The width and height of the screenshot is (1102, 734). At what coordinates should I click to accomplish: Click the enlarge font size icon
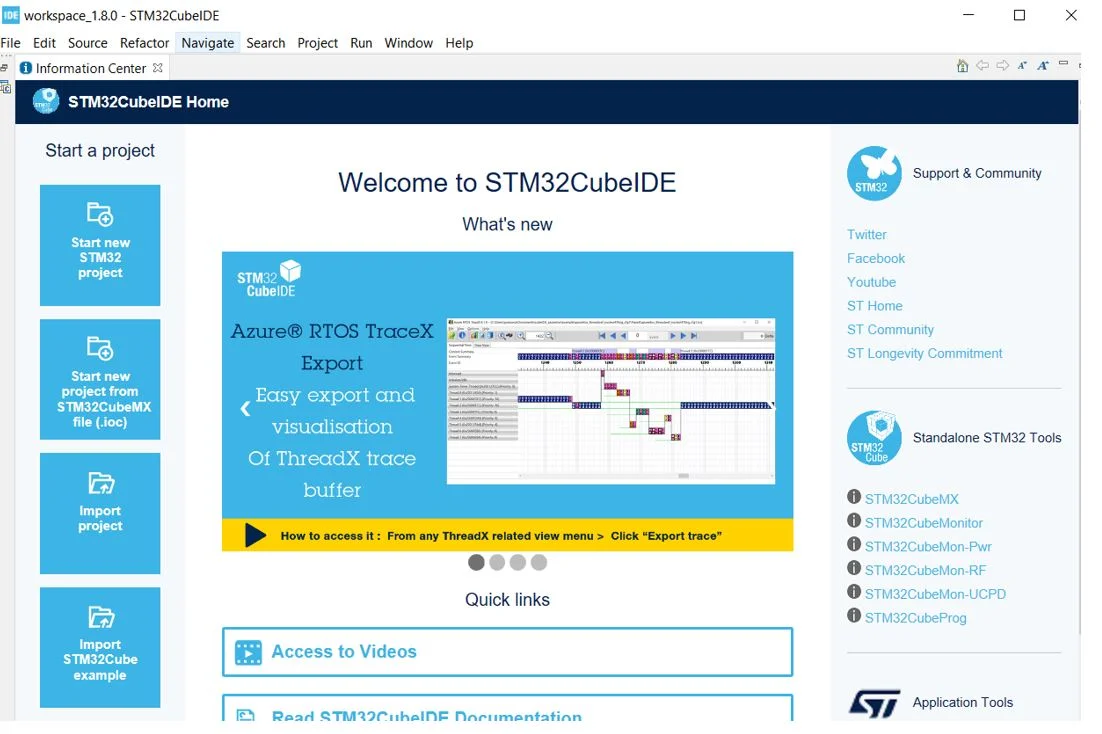1042,66
